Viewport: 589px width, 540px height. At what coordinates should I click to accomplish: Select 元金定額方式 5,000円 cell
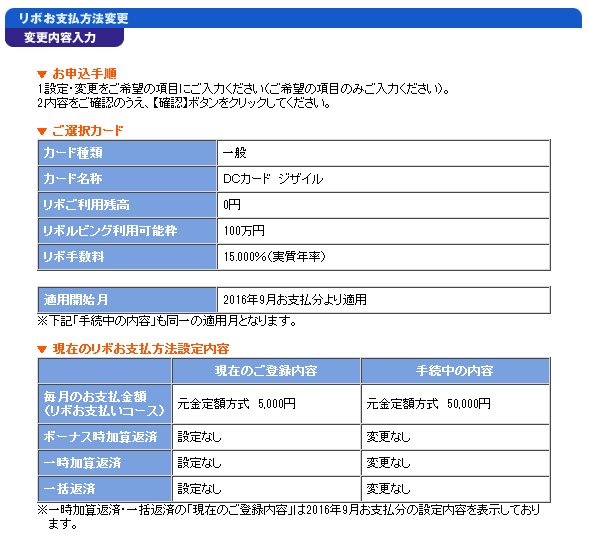pos(266,404)
